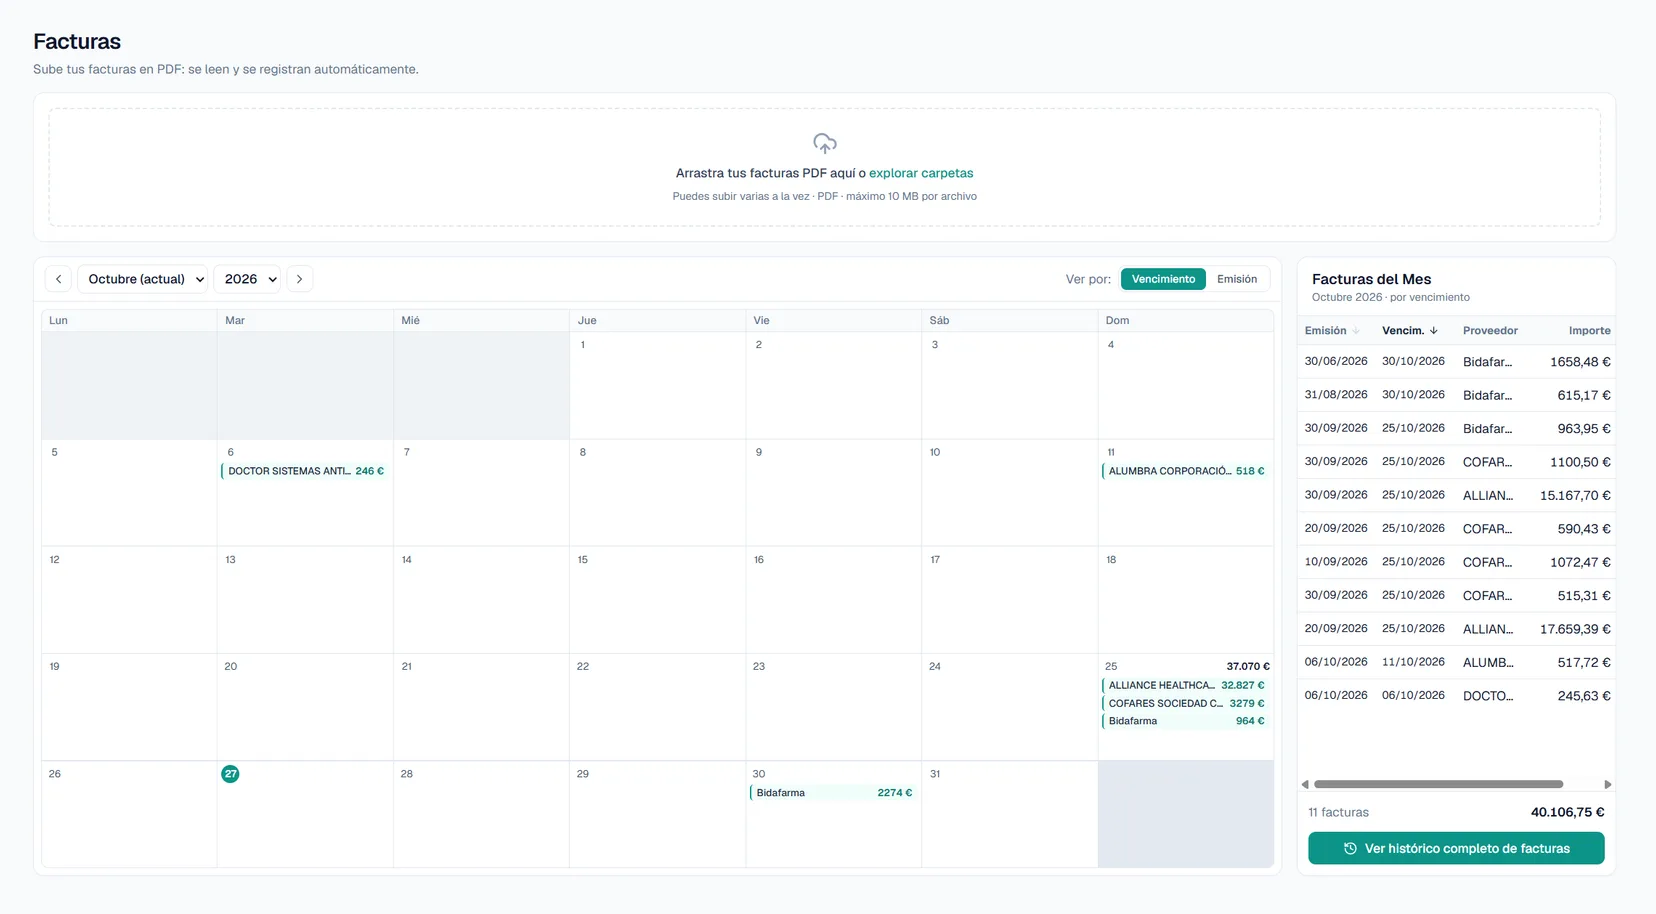Click the total amount 40.106,75 €
The image size is (1656, 914).
click(1567, 812)
